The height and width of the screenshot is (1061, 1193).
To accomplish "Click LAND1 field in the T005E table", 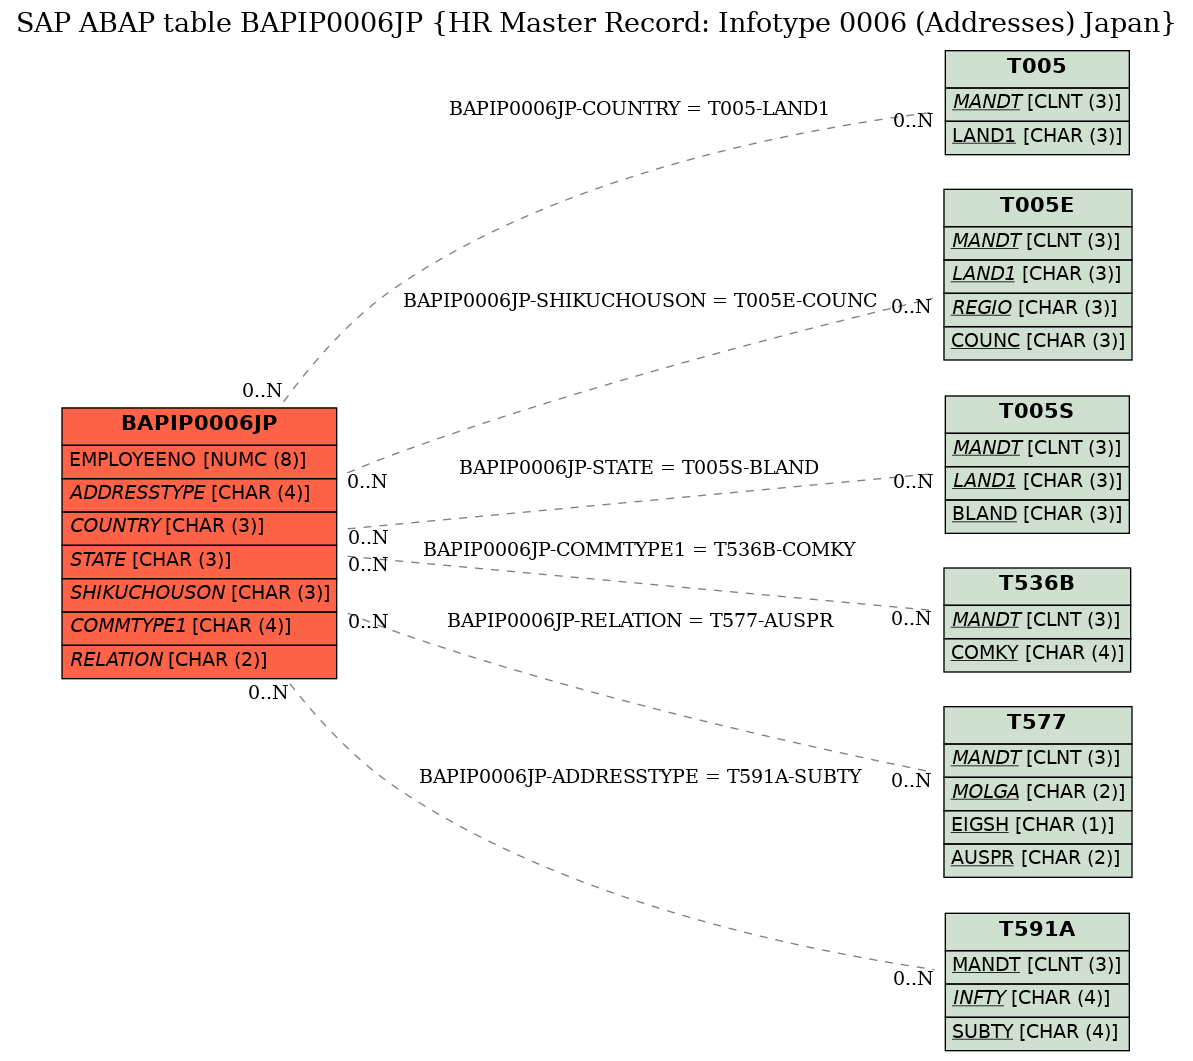I will click(1037, 275).
